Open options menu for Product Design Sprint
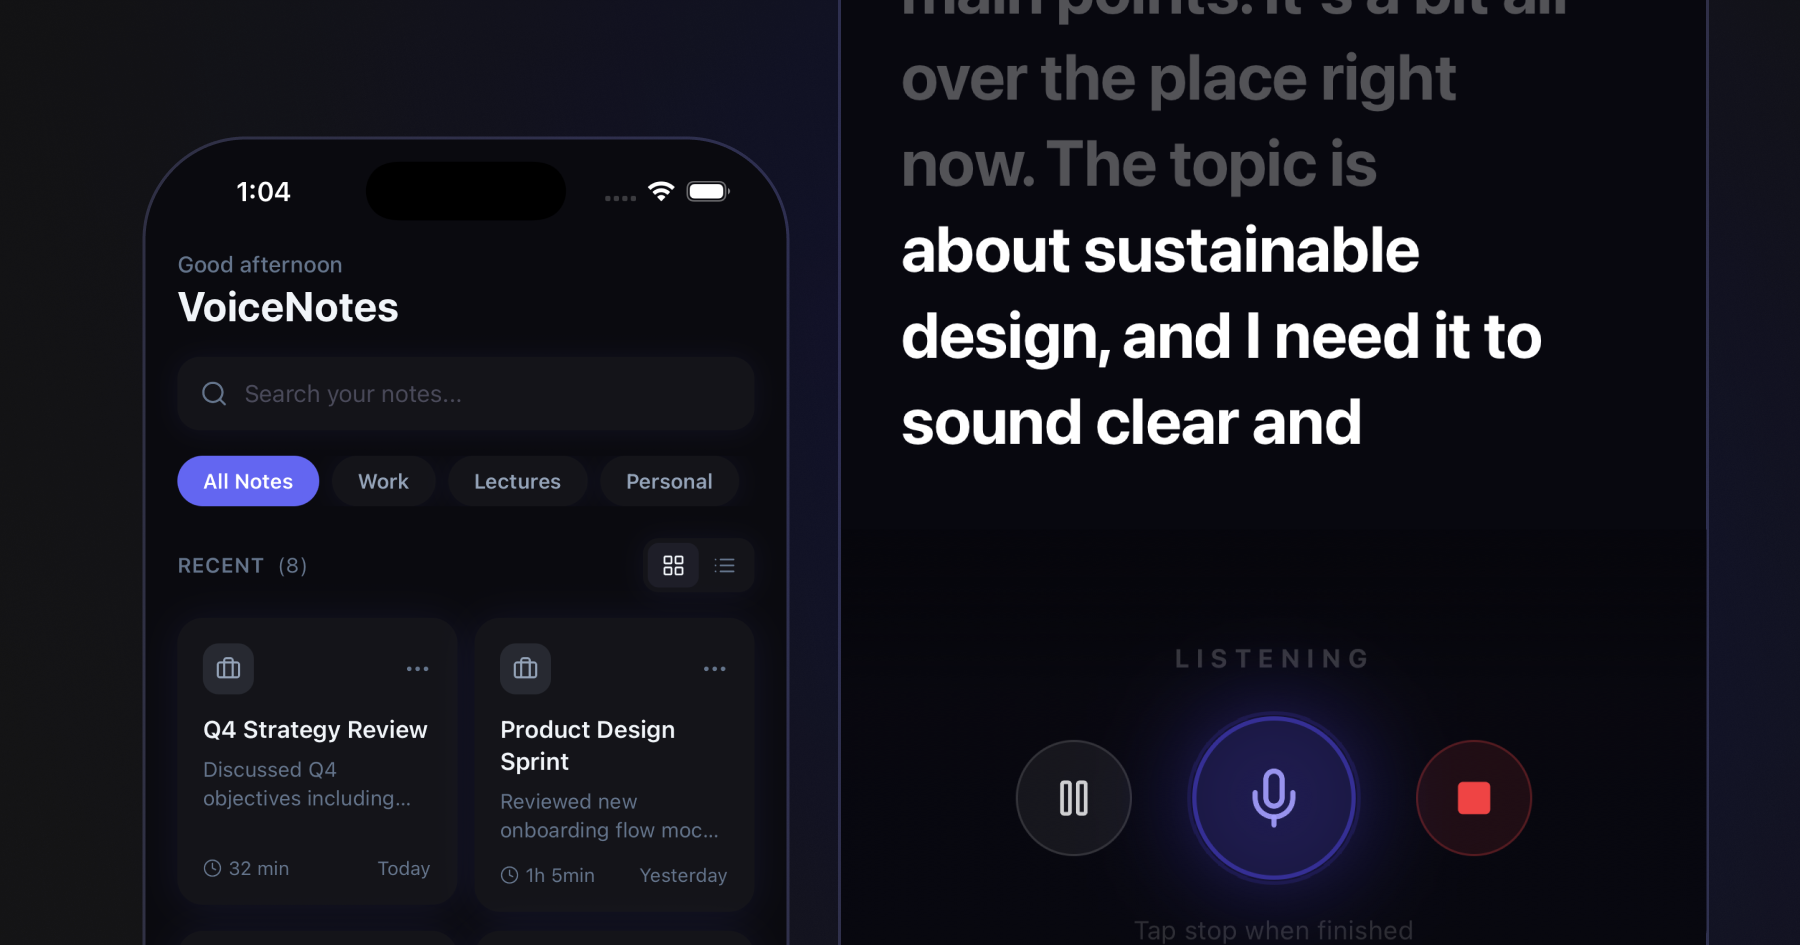Screen dimensions: 1800x945 714,669
